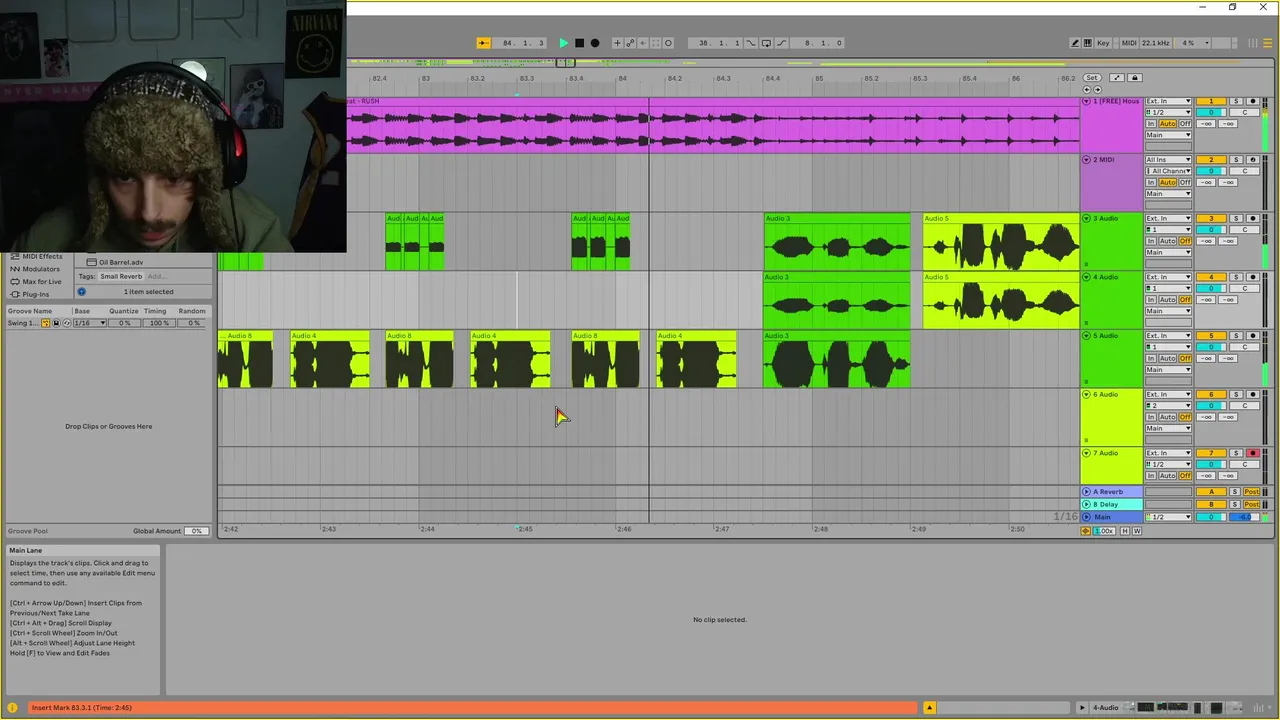
Task: Select Audio 5 clip on track 4
Action: [1001, 301]
